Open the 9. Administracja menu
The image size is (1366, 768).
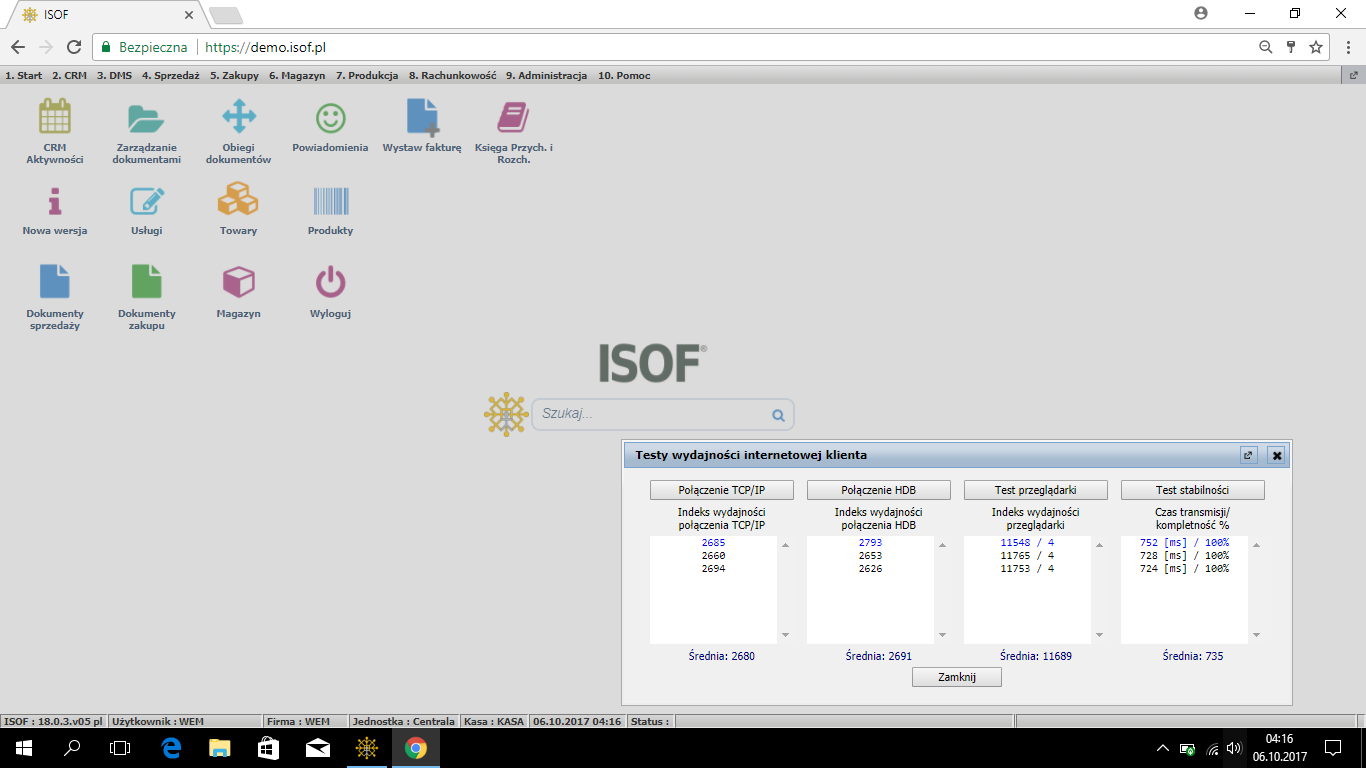(x=546, y=75)
